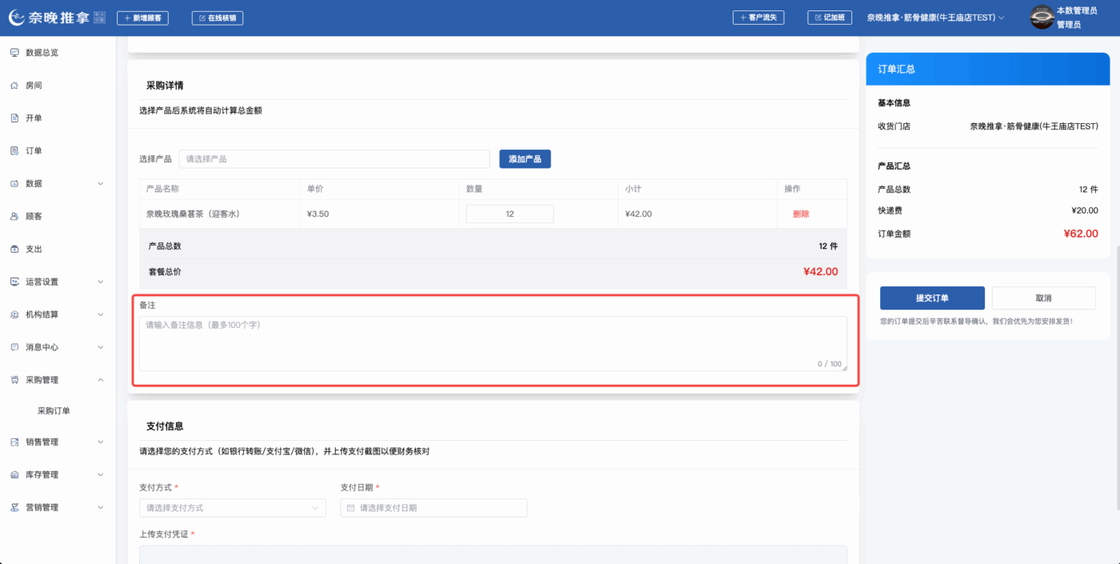Viewport: 1120px width, 564px height.
Task: Click the 提交订单 button
Action: (932, 298)
